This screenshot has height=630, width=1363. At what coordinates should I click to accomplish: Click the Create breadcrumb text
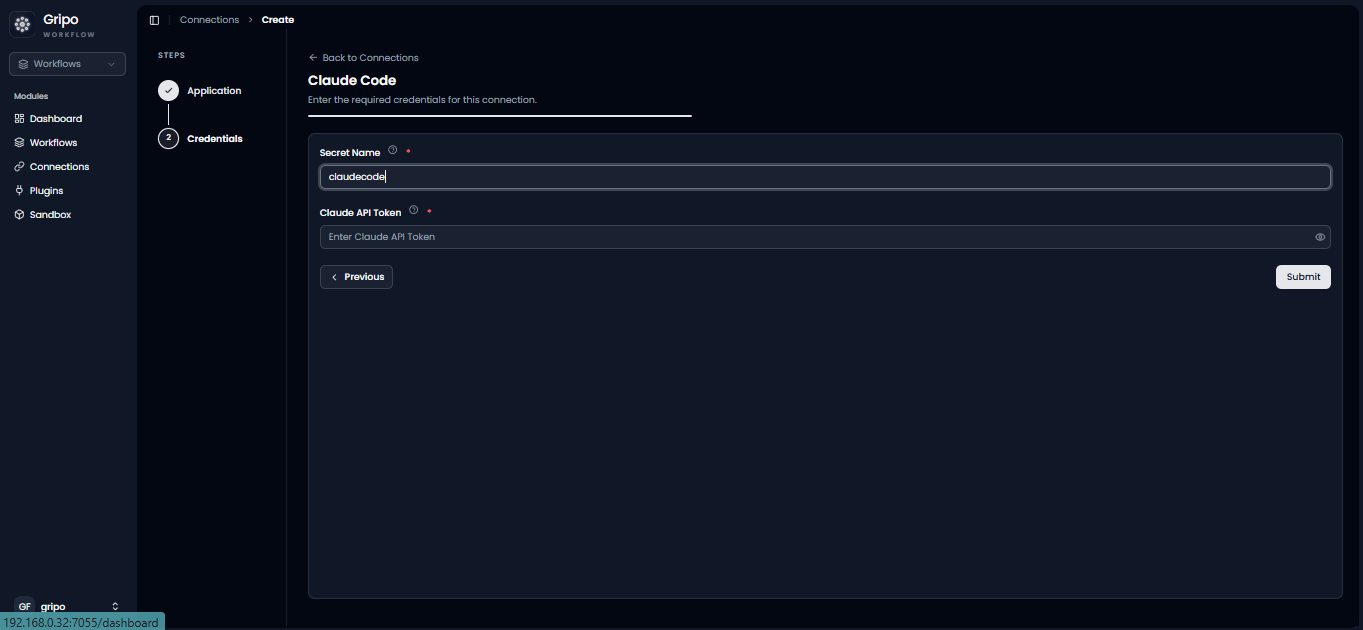point(278,20)
